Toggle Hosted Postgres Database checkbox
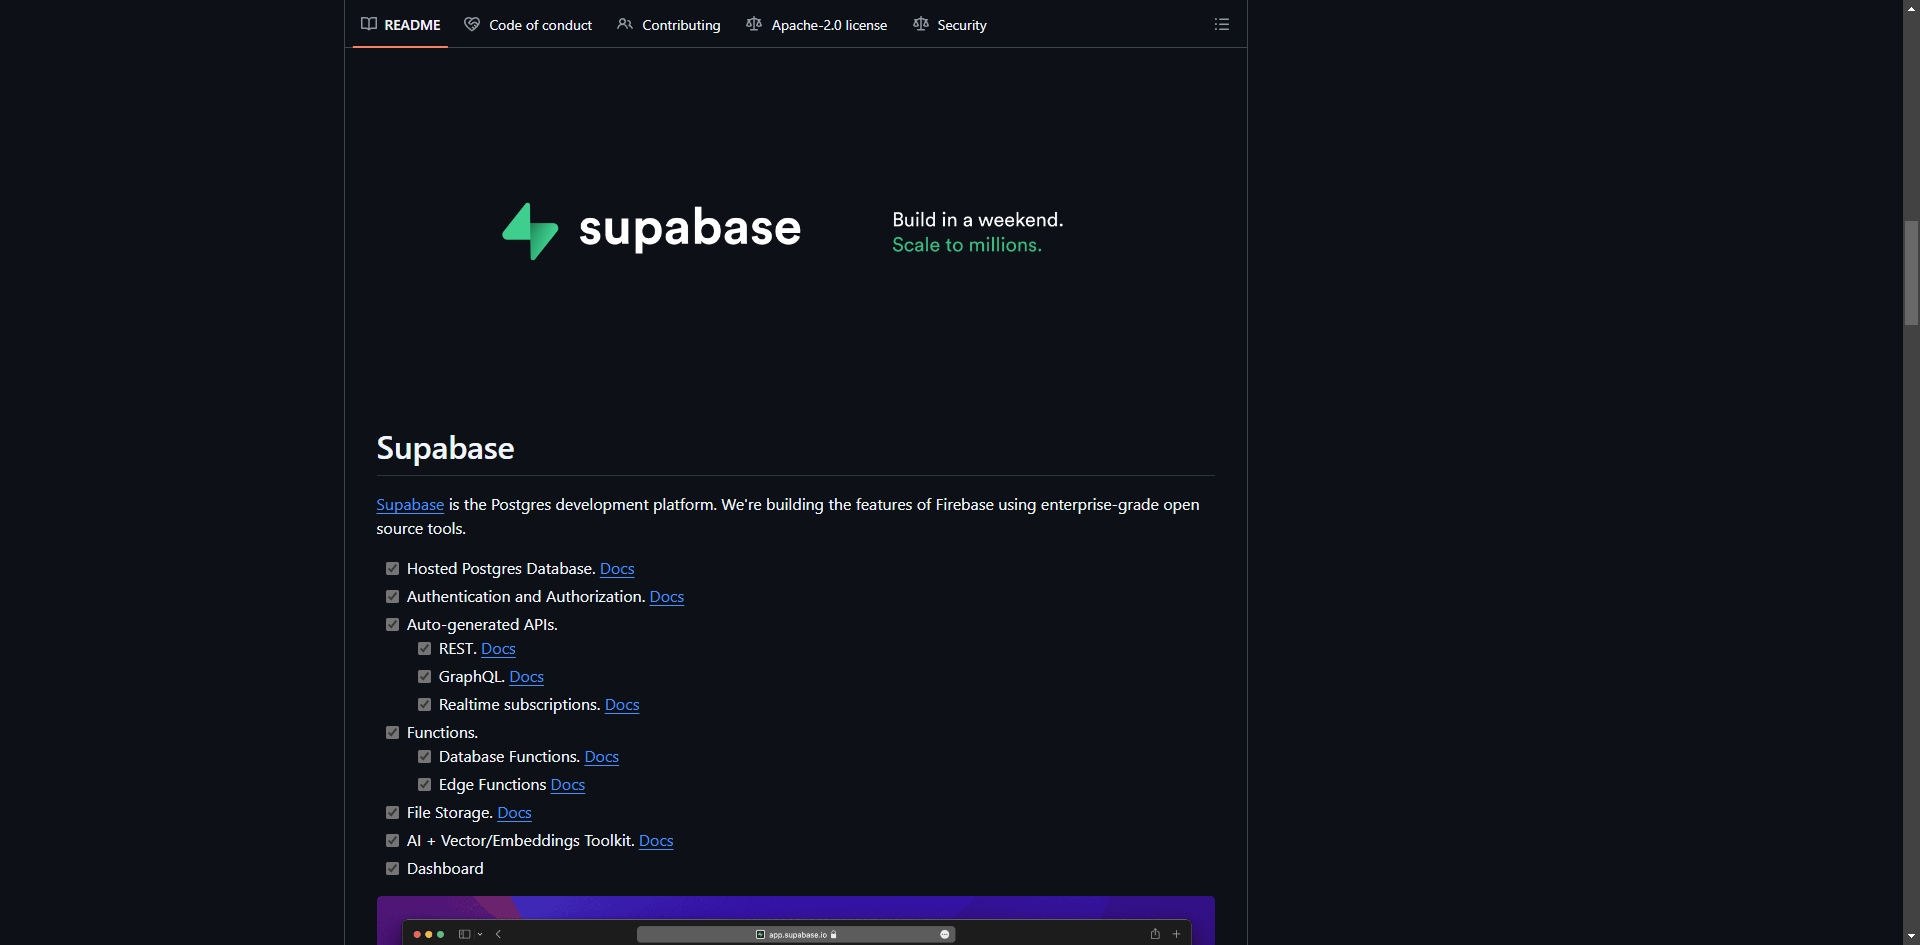This screenshot has height=945, width=1920. coord(392,568)
